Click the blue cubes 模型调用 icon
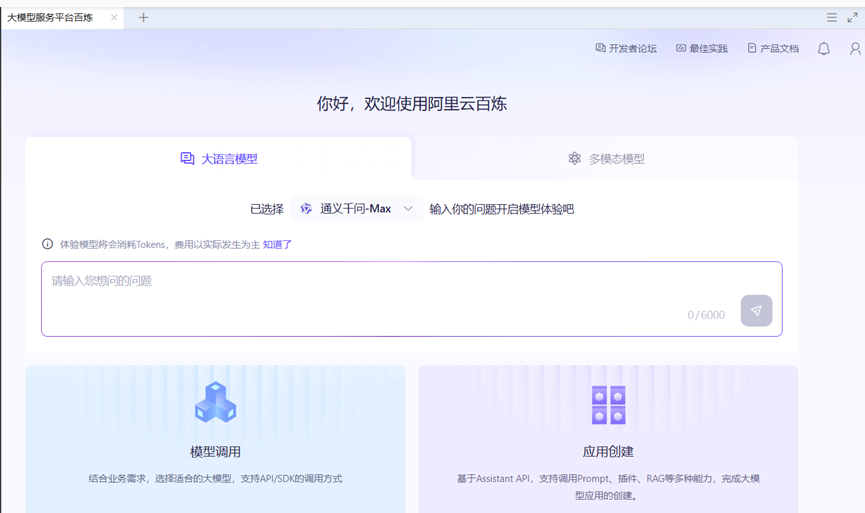 215,403
